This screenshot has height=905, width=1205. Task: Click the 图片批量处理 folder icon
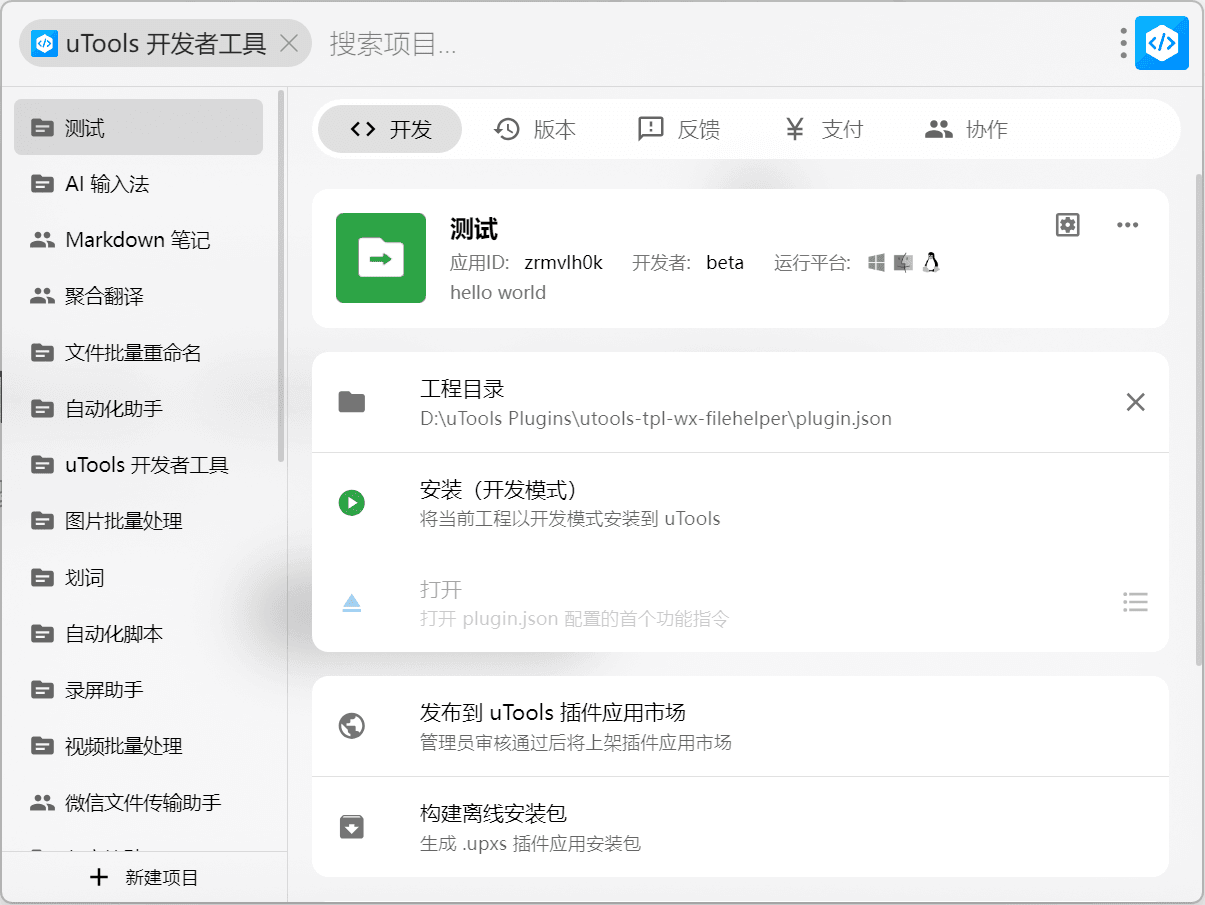(x=42, y=521)
